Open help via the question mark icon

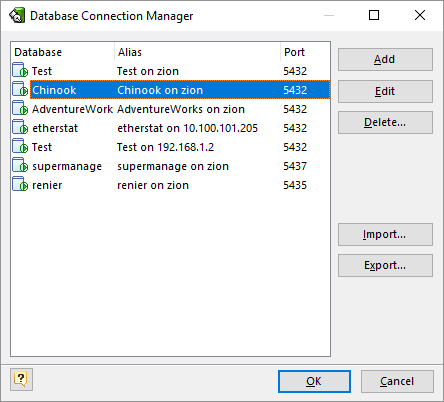[21, 379]
